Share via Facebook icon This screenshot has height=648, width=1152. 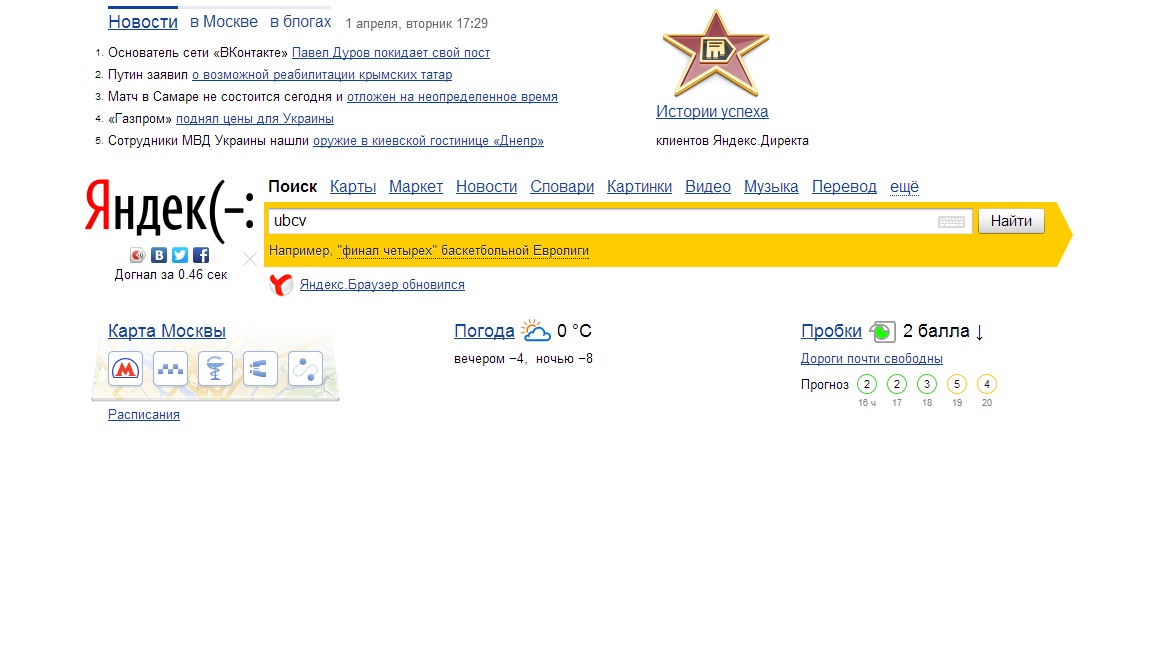[x=201, y=255]
